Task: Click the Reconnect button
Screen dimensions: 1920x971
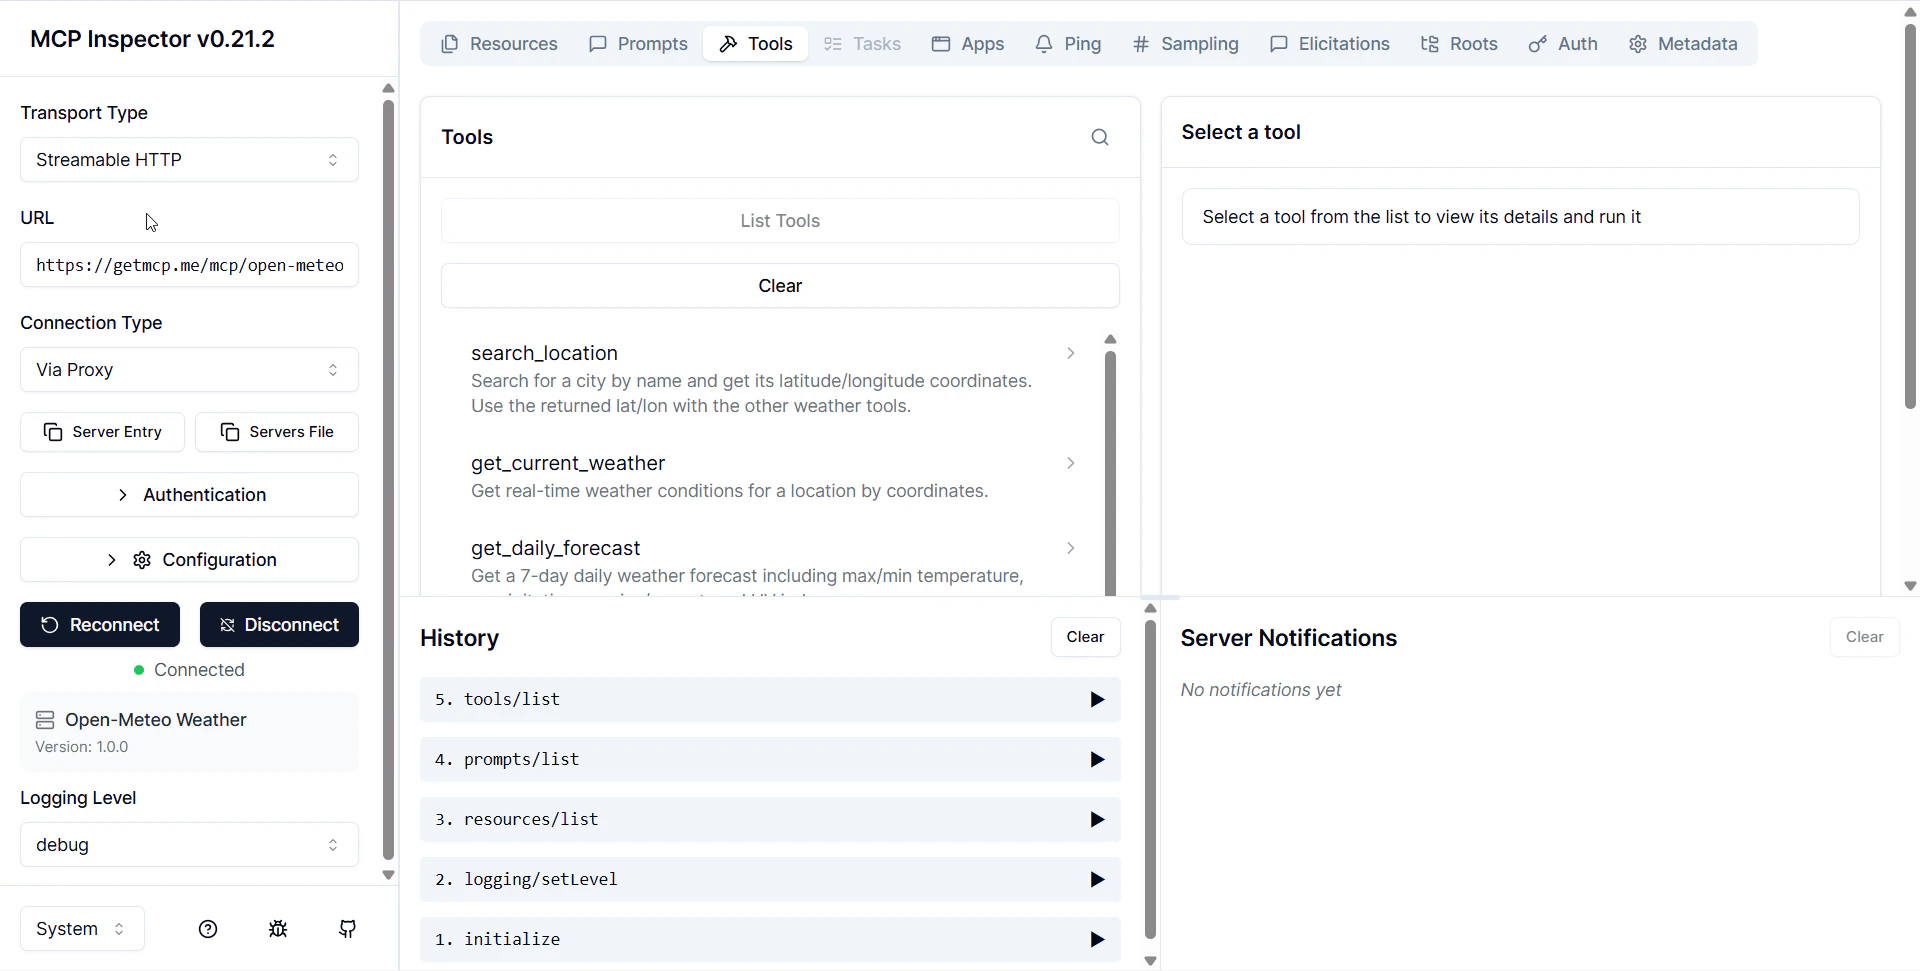Action: (100, 625)
